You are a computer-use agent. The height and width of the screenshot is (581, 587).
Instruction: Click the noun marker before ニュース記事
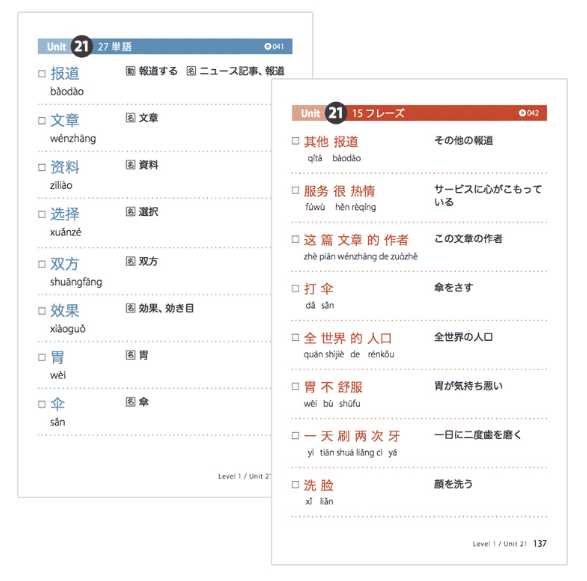coord(191,71)
